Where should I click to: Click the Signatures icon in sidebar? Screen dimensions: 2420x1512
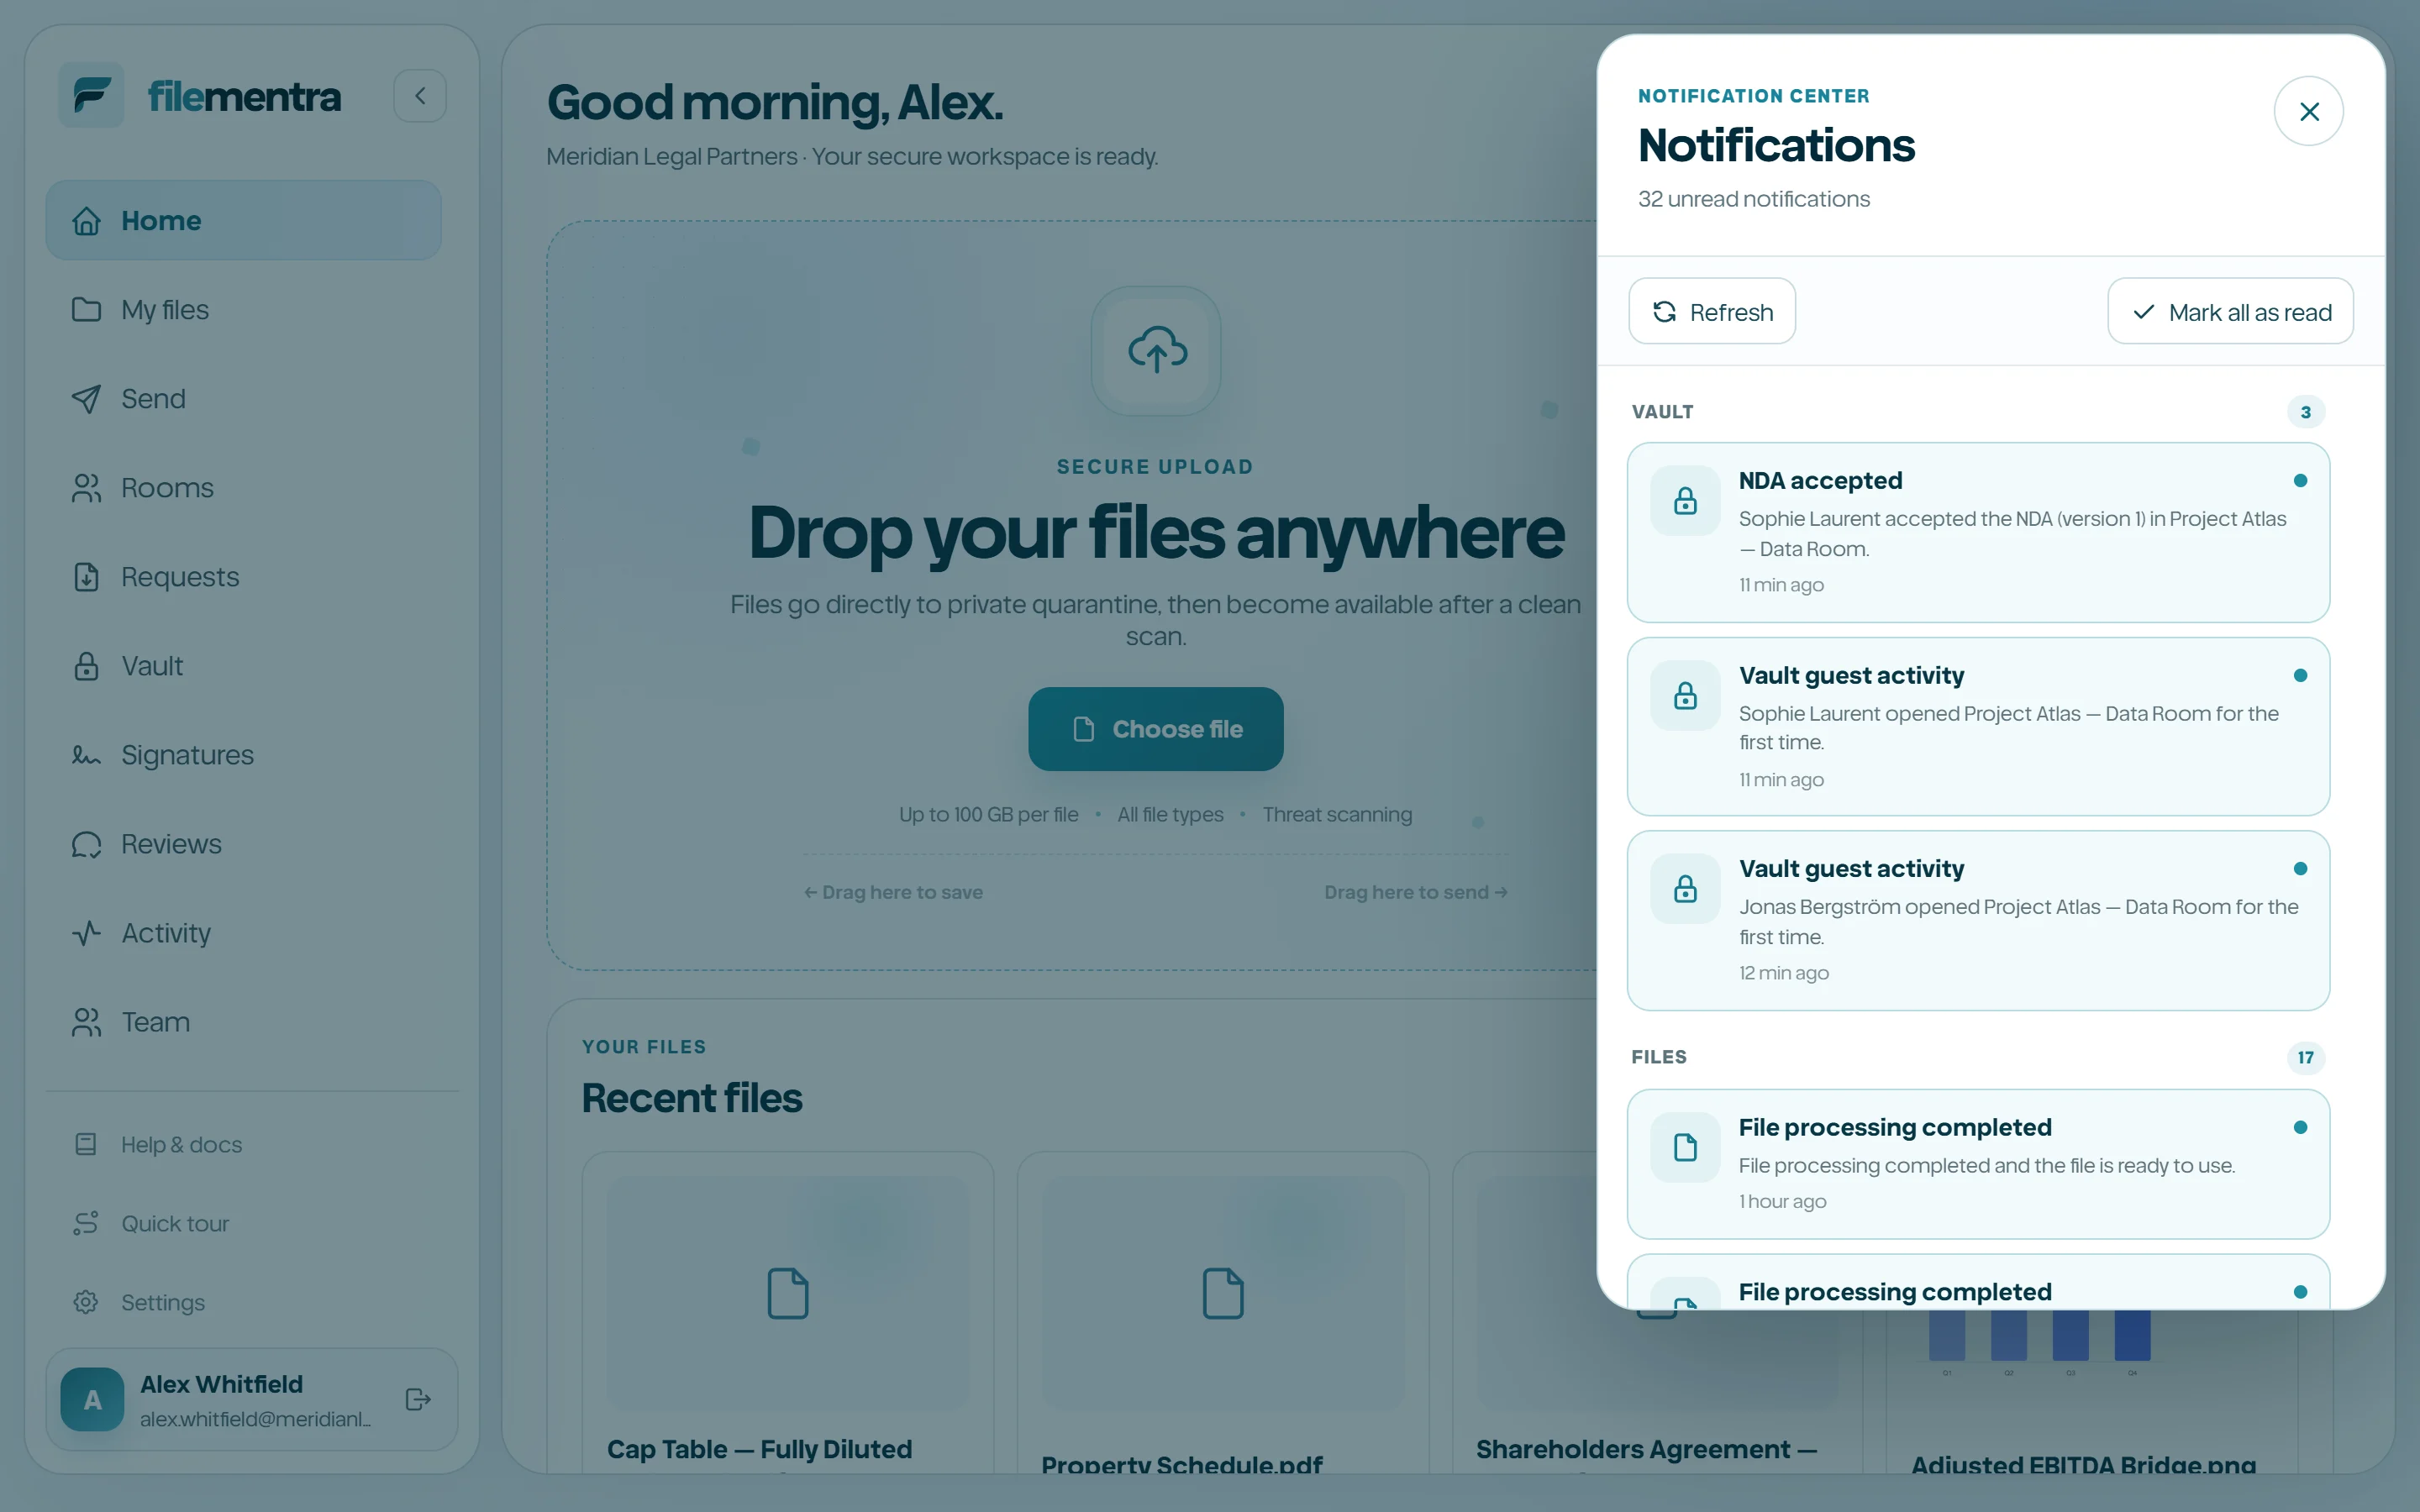tap(86, 755)
